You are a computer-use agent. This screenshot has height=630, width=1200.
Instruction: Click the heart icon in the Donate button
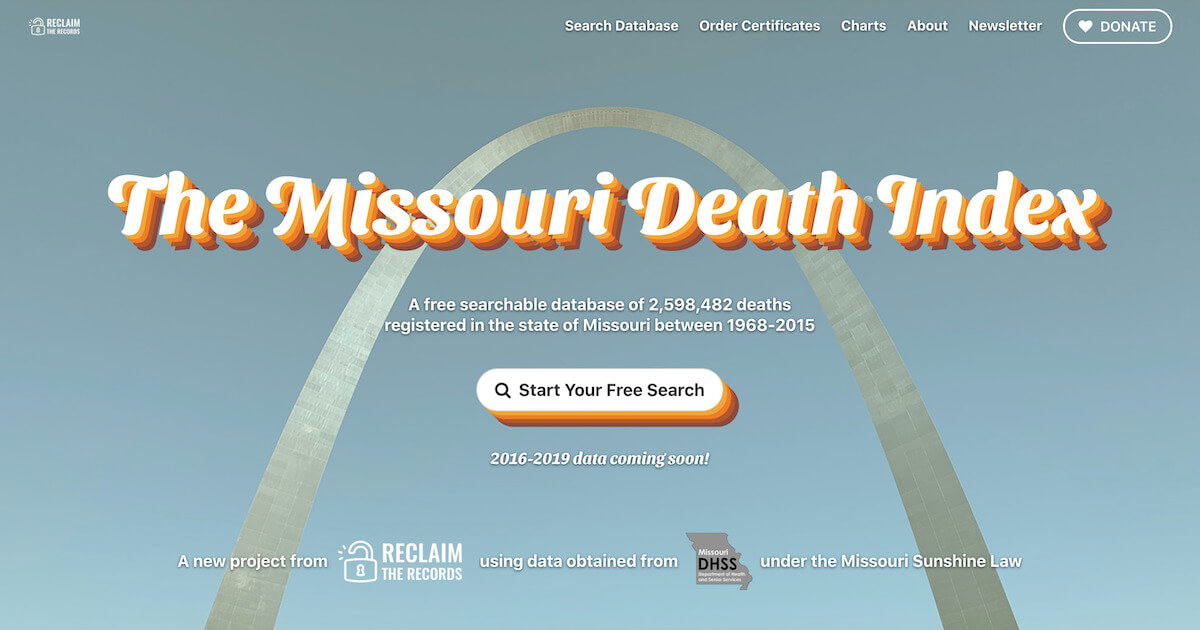coord(1085,27)
